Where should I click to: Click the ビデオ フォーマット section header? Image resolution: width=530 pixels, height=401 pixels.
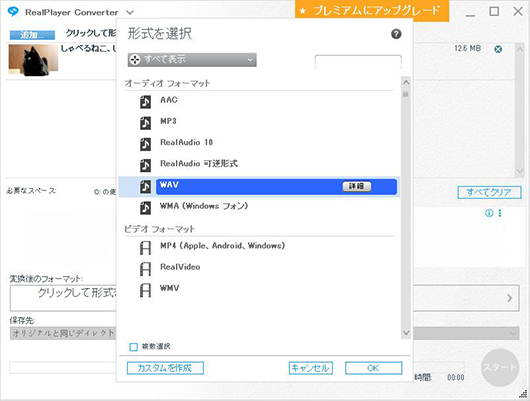click(159, 229)
